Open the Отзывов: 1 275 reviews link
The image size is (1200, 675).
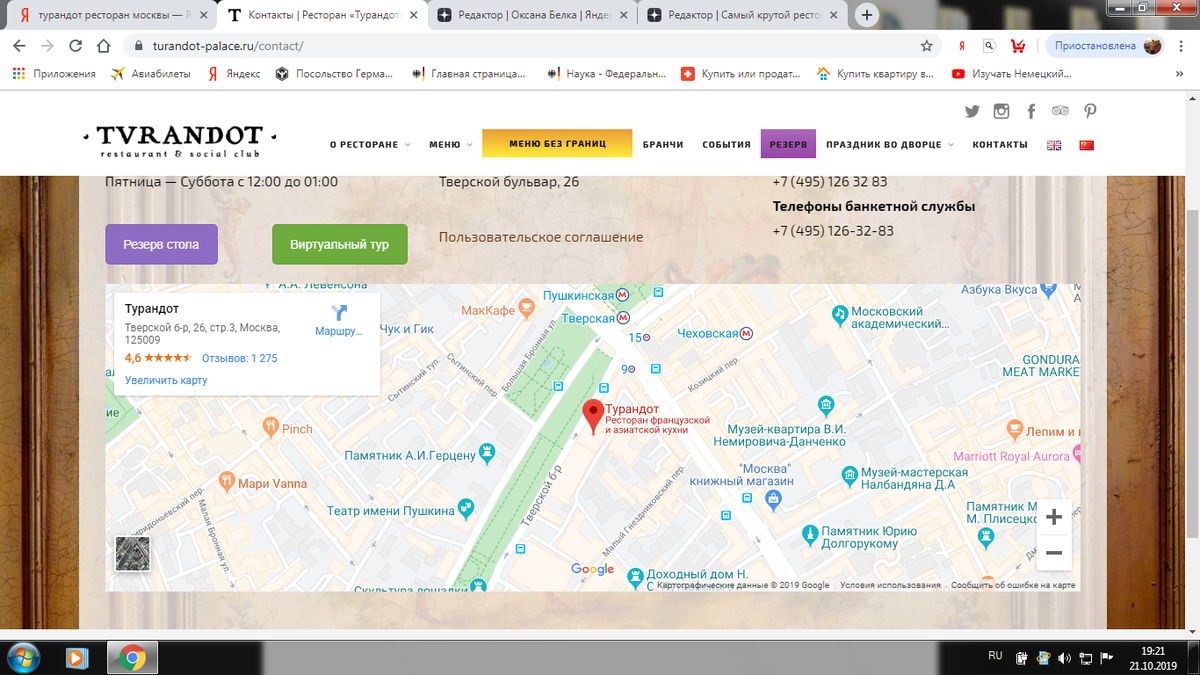tap(239, 358)
